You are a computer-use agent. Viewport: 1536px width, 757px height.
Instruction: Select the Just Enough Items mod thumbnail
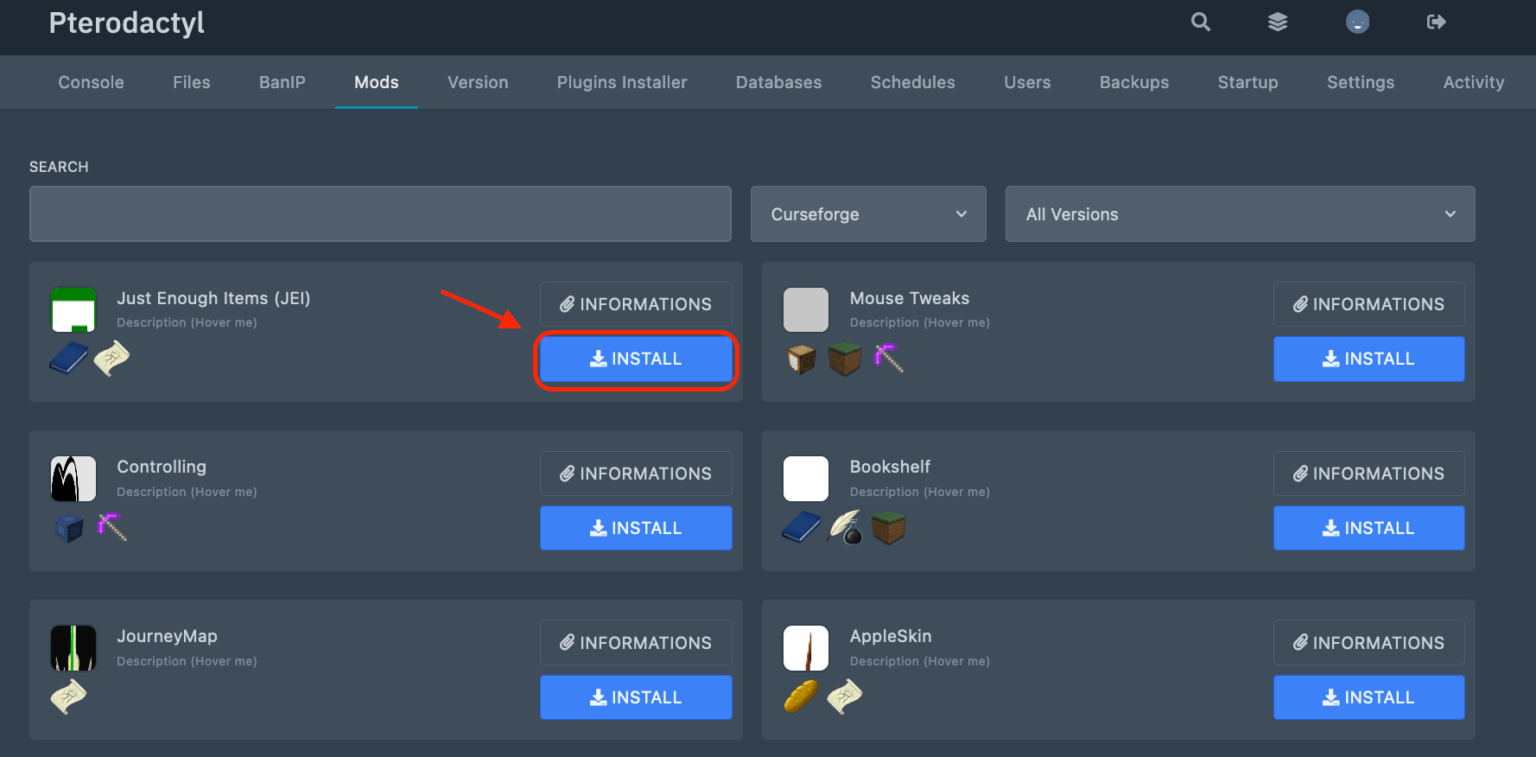pyautogui.click(x=73, y=309)
